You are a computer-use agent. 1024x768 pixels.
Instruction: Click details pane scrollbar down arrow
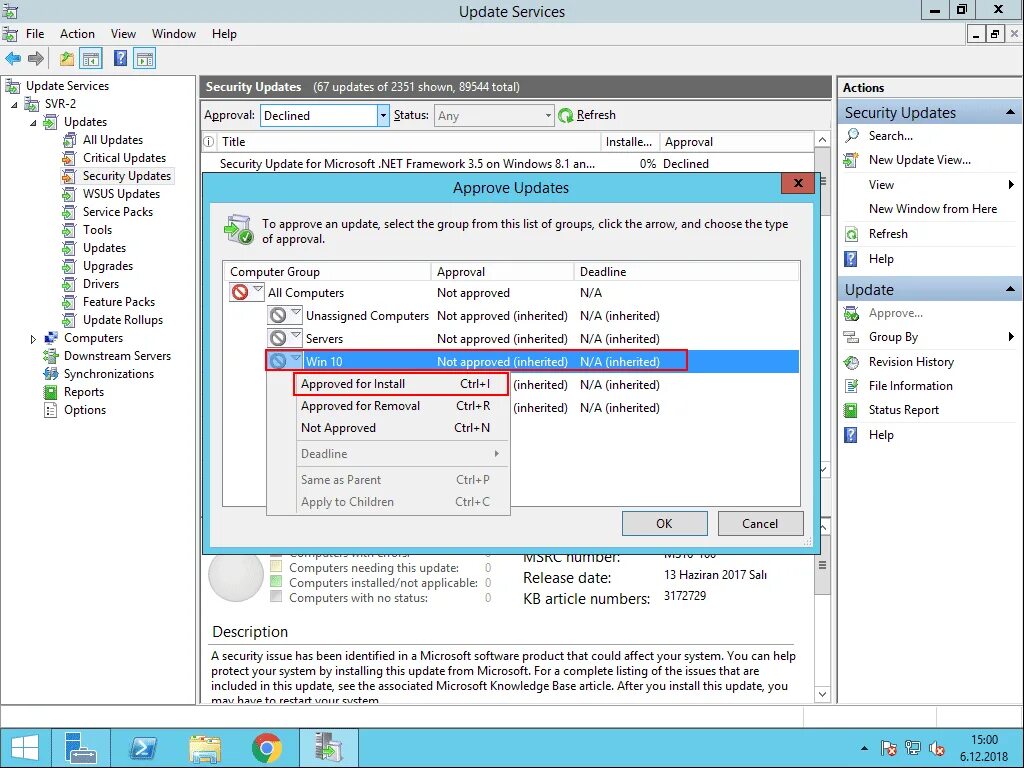(823, 695)
